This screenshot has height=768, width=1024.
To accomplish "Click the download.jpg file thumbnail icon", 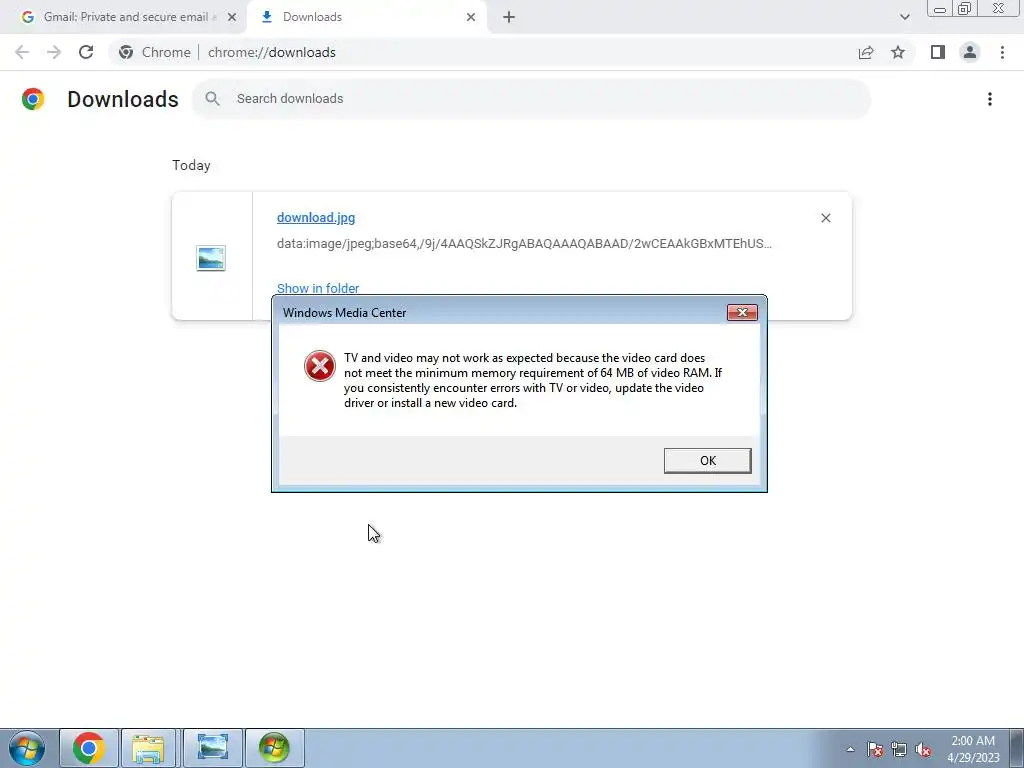I will (211, 258).
